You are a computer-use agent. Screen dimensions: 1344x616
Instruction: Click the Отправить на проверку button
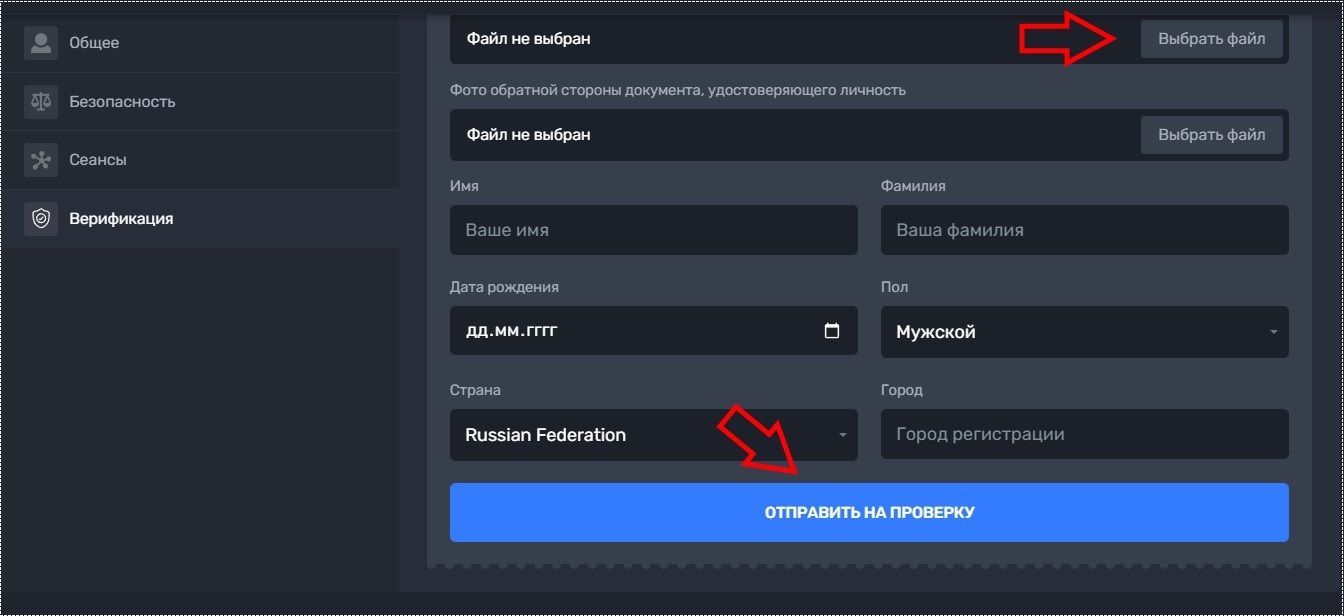869,513
